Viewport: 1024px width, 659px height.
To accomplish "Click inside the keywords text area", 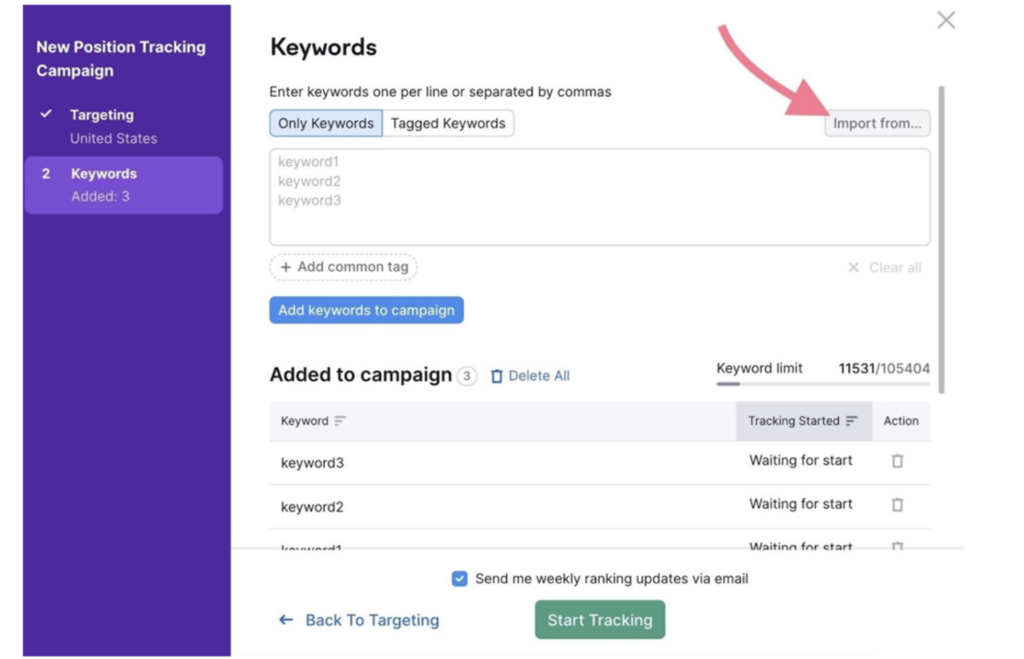I will [600, 198].
